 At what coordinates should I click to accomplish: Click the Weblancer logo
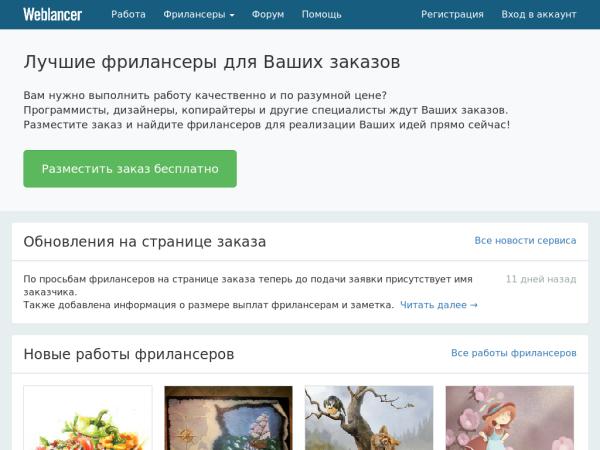52,15
